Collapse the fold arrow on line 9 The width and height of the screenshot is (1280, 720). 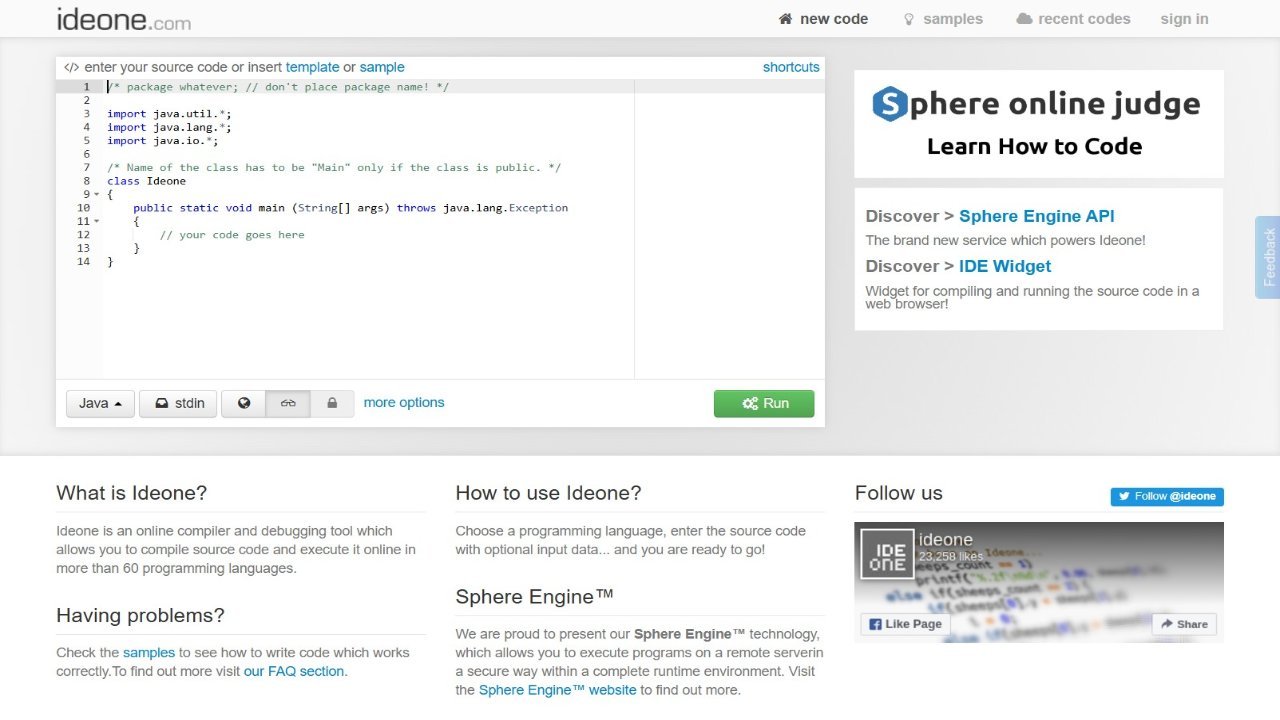[96, 194]
